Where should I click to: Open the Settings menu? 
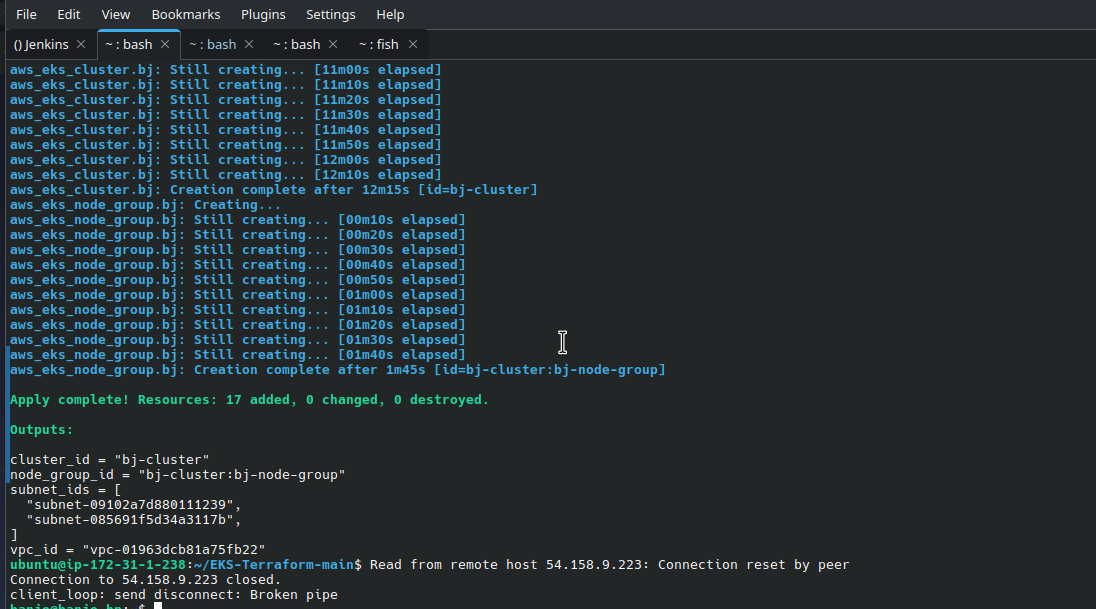point(331,14)
